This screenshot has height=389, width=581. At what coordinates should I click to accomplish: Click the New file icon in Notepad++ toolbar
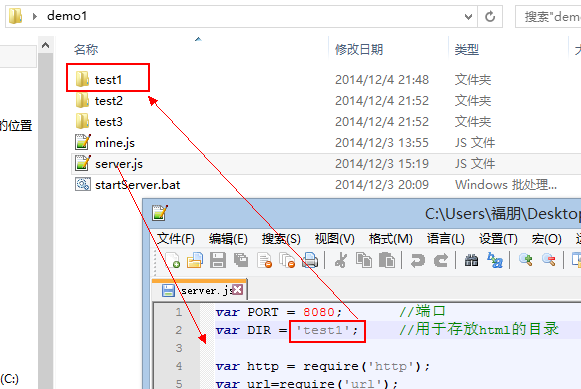pos(172,260)
